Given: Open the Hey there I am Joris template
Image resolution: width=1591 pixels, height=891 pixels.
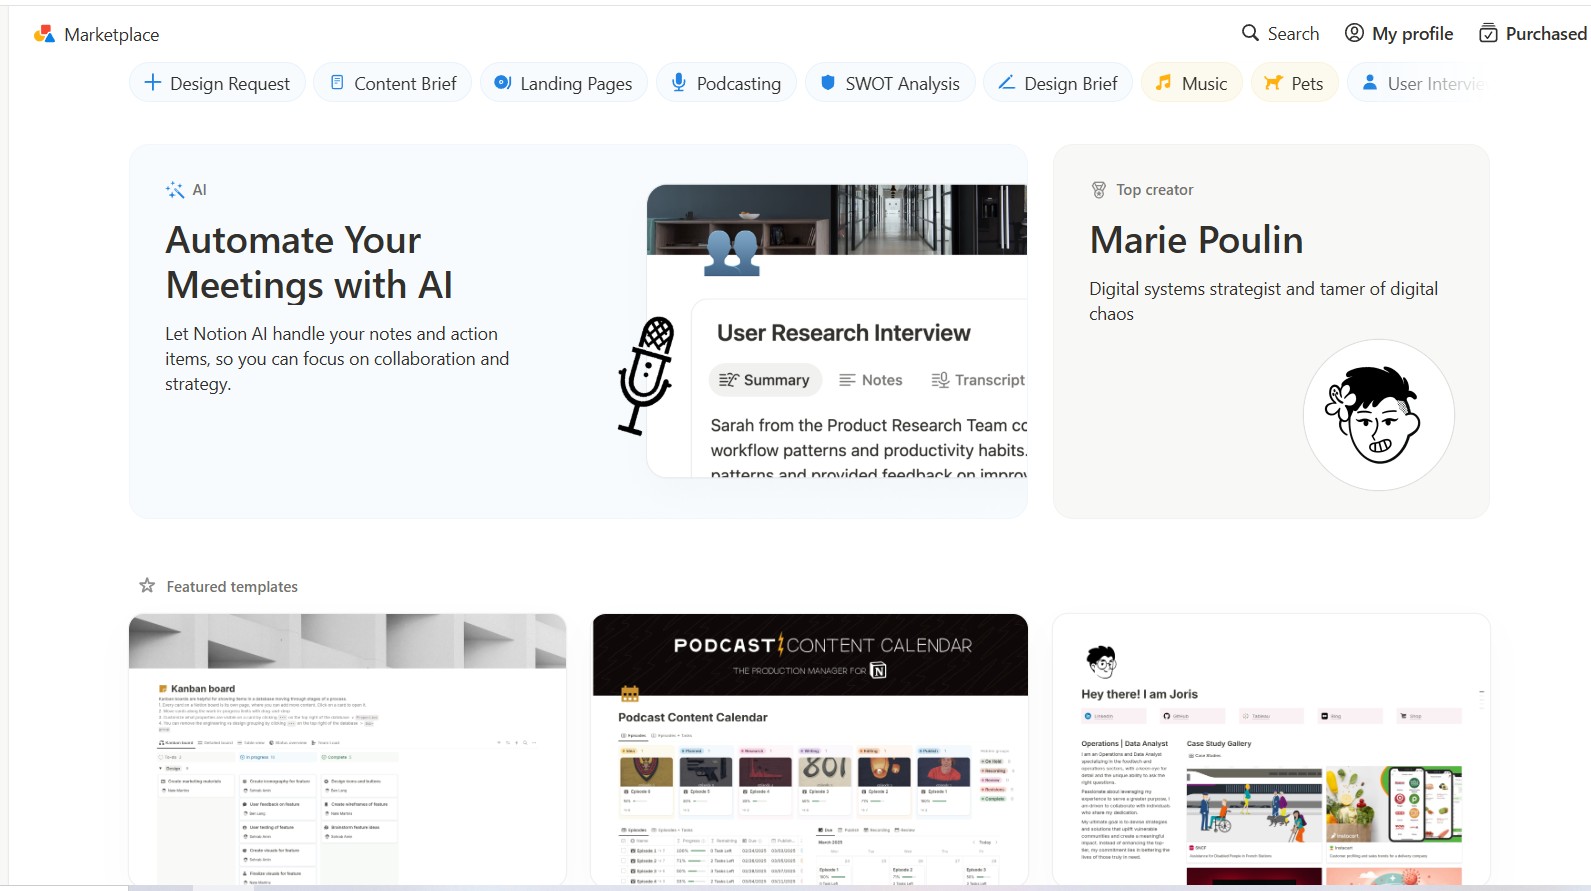Looking at the screenshot, I should [x=1271, y=750].
